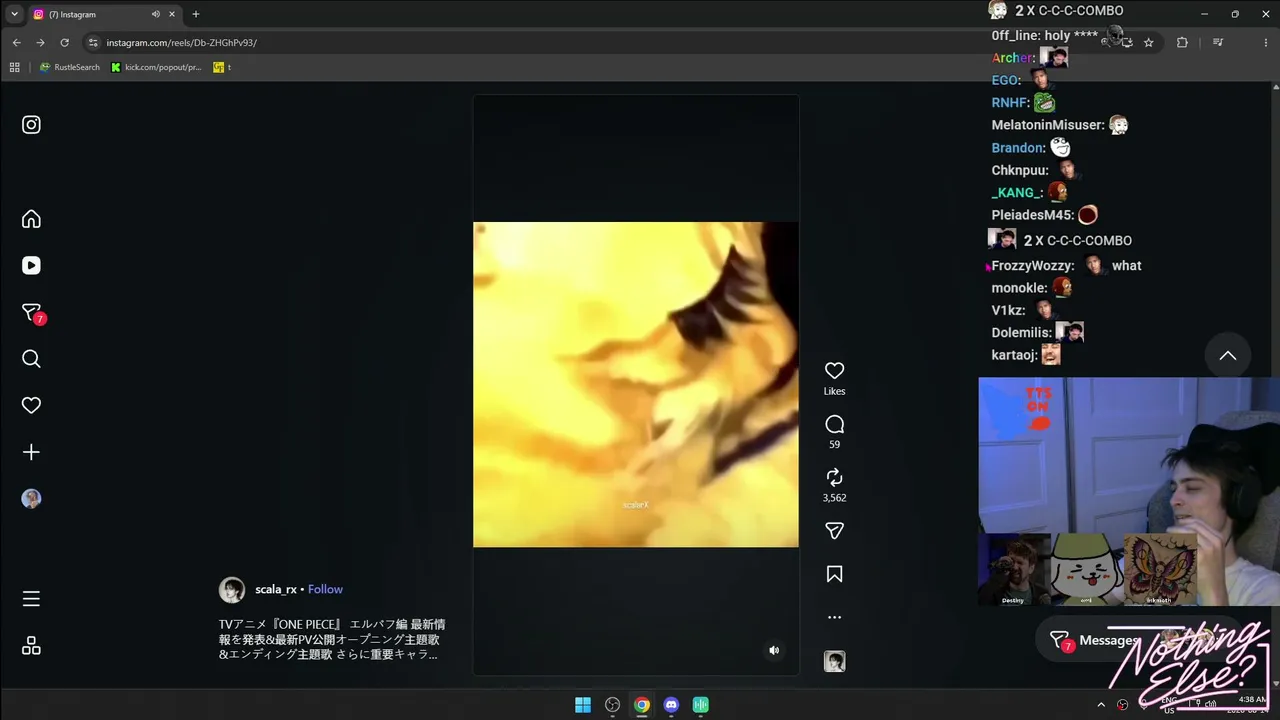Open the sidebar More hamburger menu
Viewport: 1280px width, 720px height.
[x=31, y=599]
